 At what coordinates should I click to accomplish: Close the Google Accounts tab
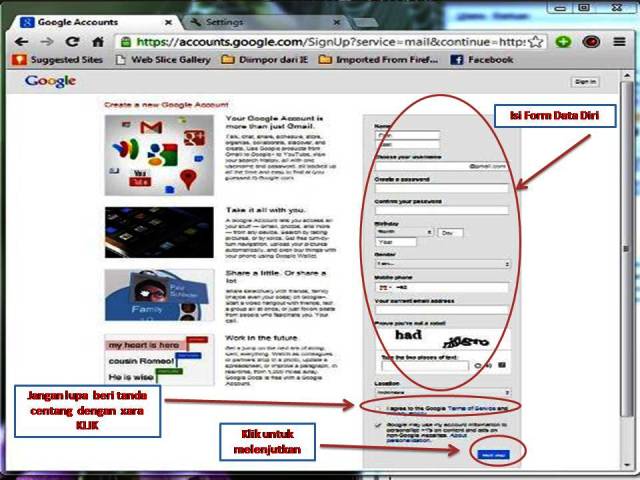168,22
